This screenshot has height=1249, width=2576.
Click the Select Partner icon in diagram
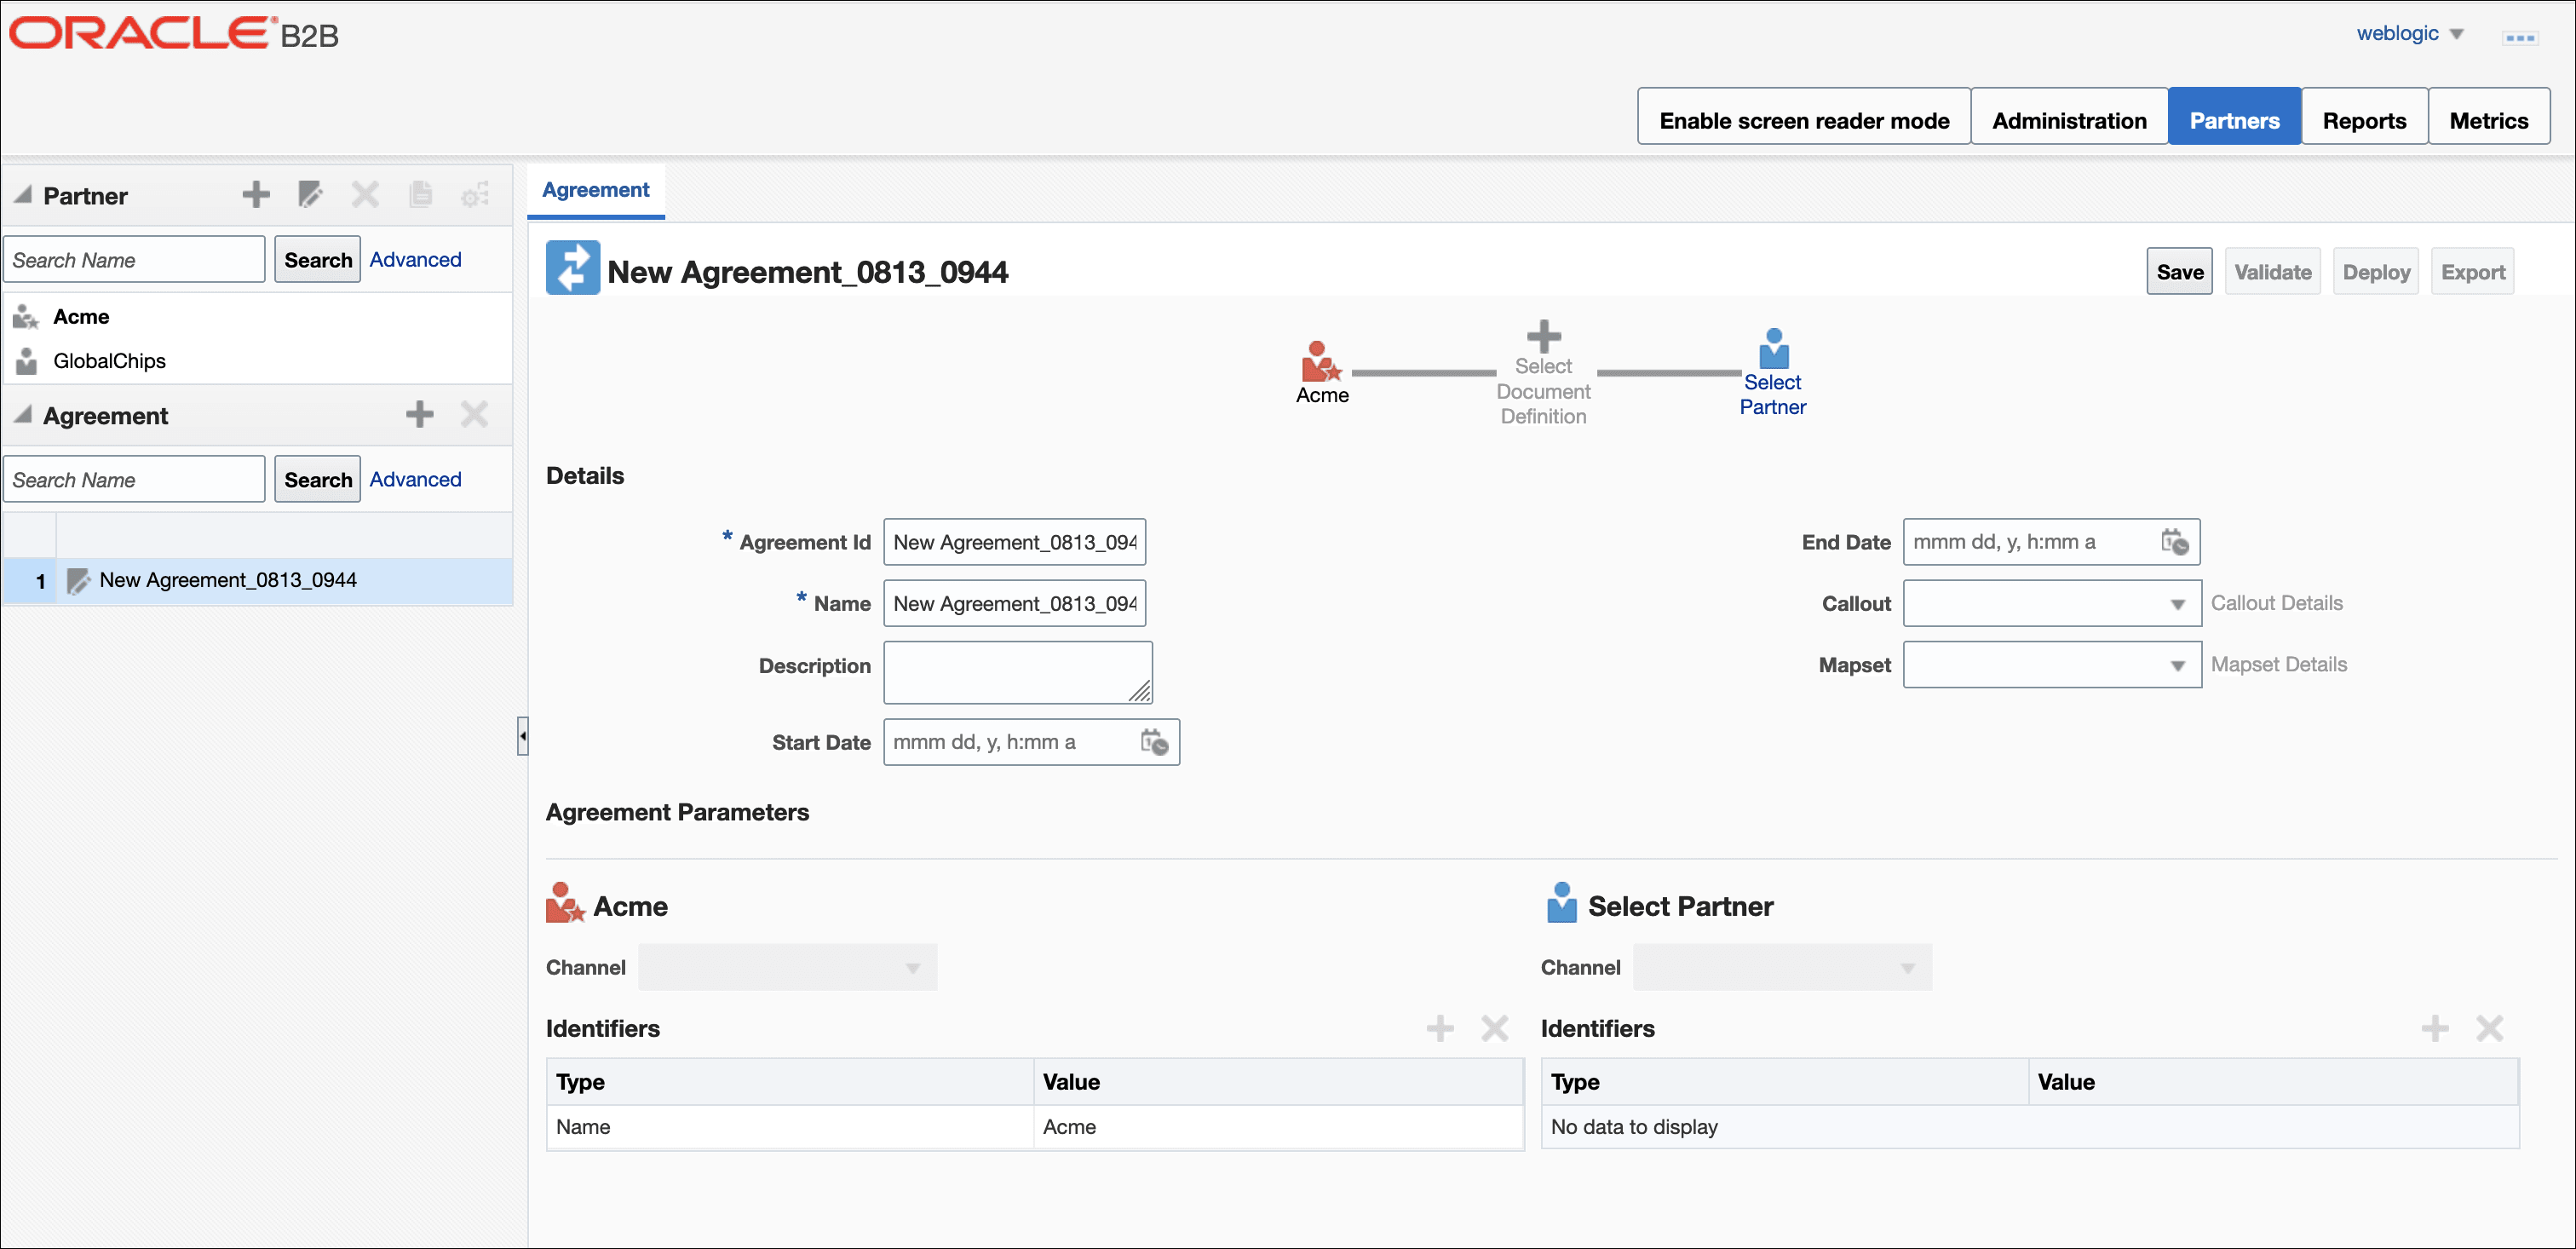click(x=1773, y=349)
